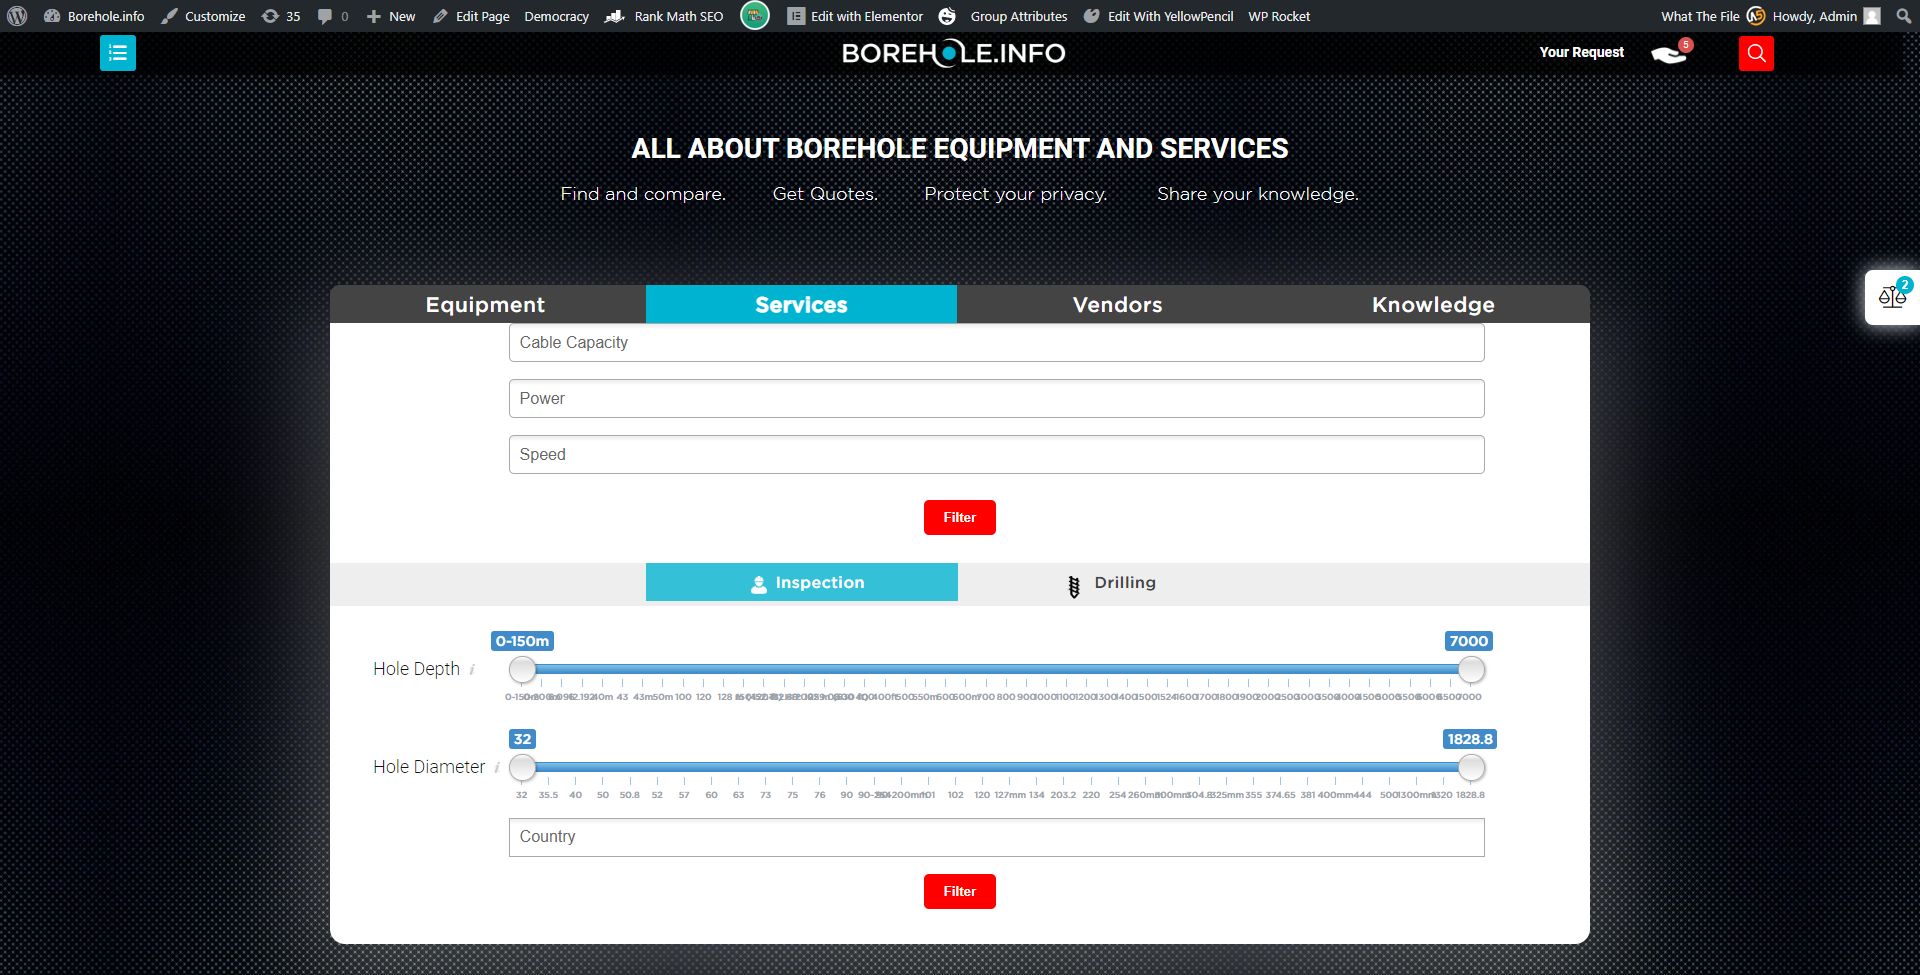Open Edit with Elementor in admin bar

855,16
